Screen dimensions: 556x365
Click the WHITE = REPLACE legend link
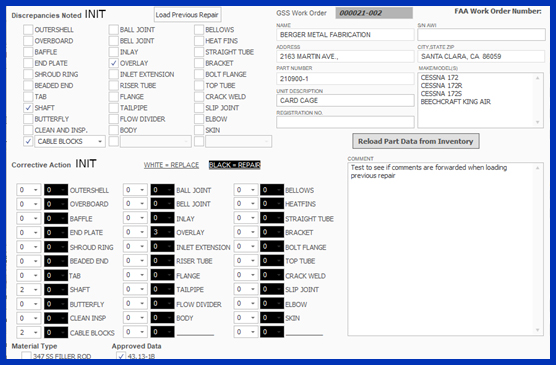171,165
